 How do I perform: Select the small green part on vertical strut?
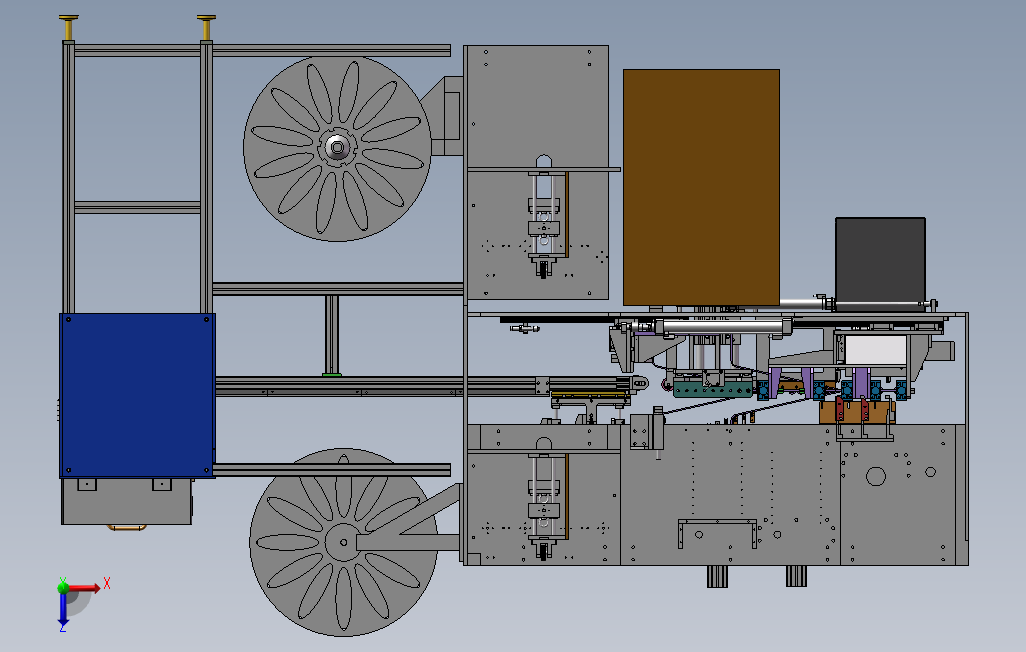(332, 374)
